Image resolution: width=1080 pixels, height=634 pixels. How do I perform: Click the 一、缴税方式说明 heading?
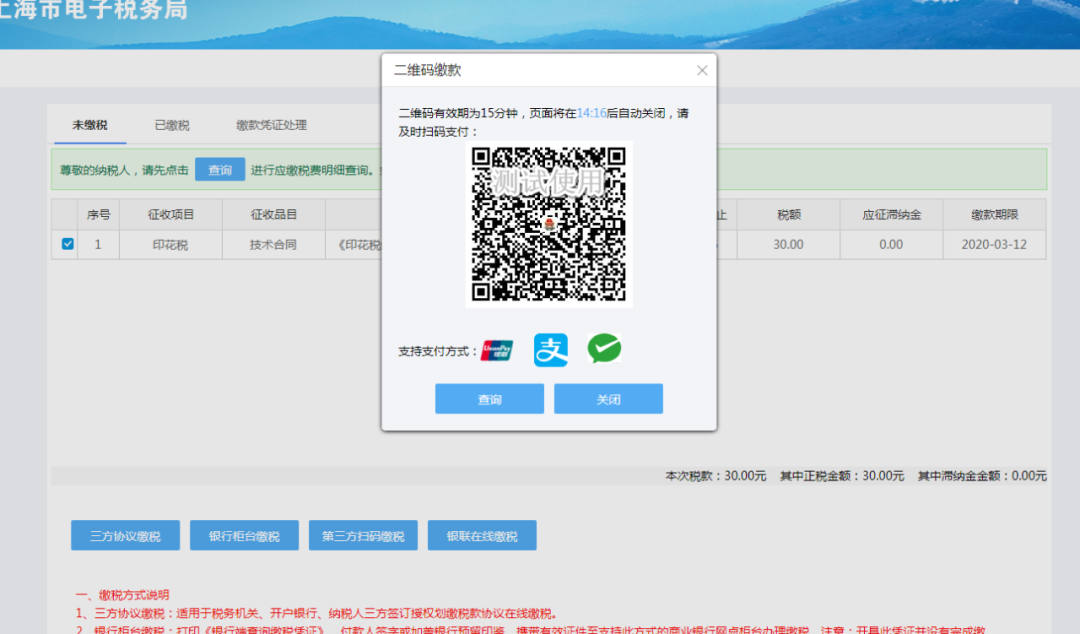coord(123,595)
